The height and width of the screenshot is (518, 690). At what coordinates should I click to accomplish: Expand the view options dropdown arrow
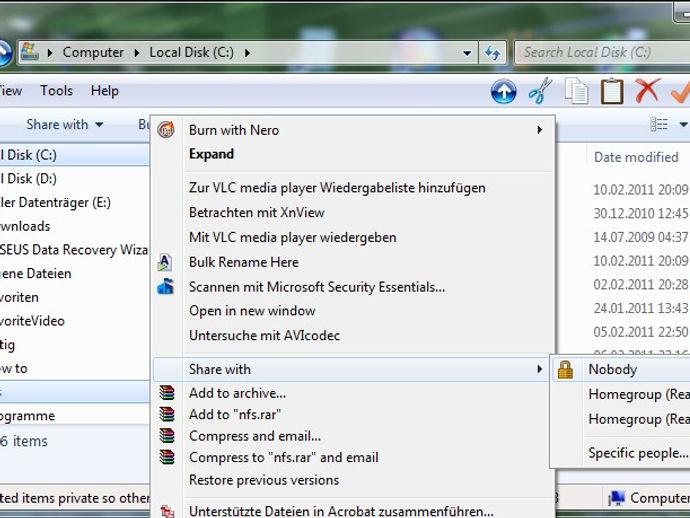[x=683, y=125]
